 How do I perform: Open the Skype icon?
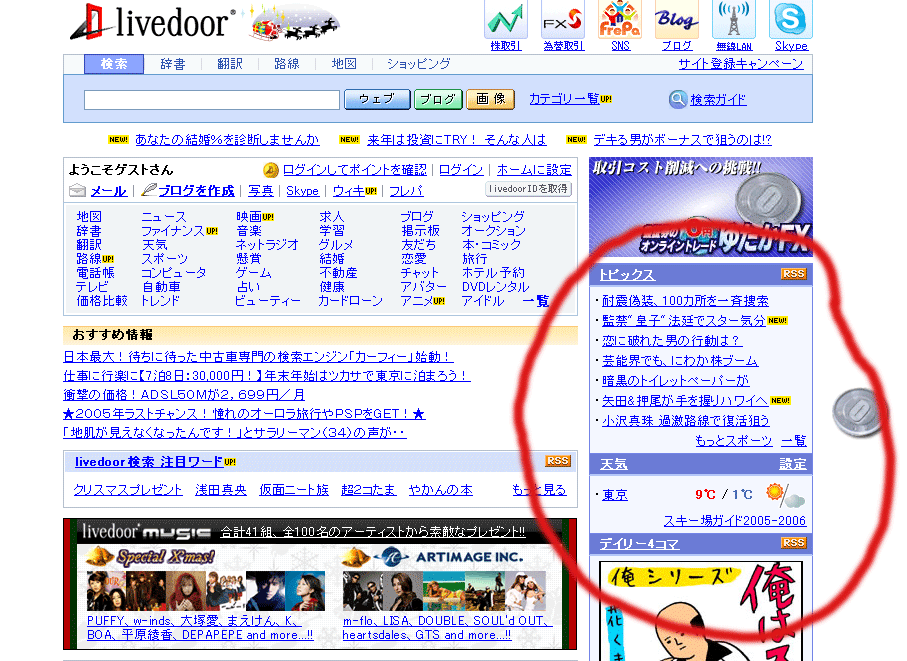click(x=791, y=20)
